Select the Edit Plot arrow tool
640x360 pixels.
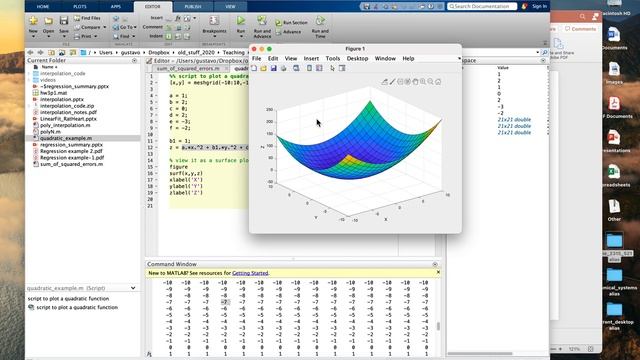[x=332, y=68]
